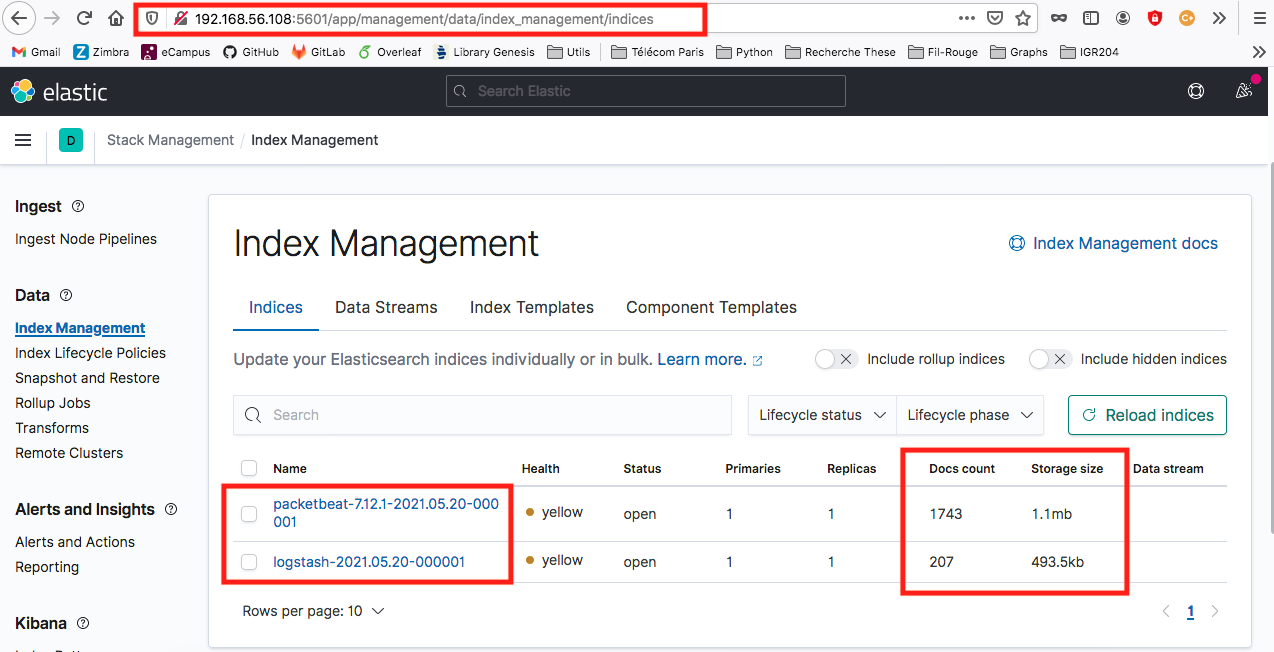Open Alerts and Actions in sidebar
The image size is (1274, 652).
click(75, 542)
